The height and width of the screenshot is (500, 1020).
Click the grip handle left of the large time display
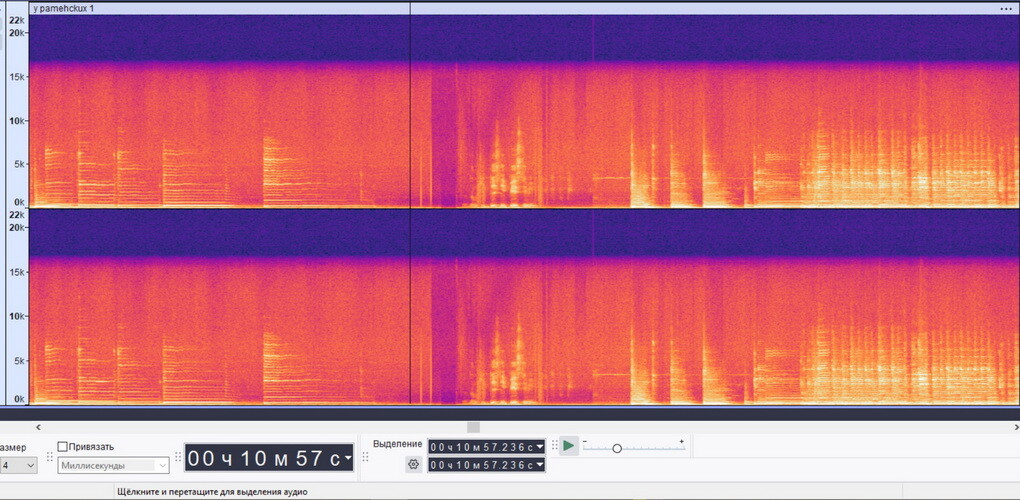pos(179,457)
